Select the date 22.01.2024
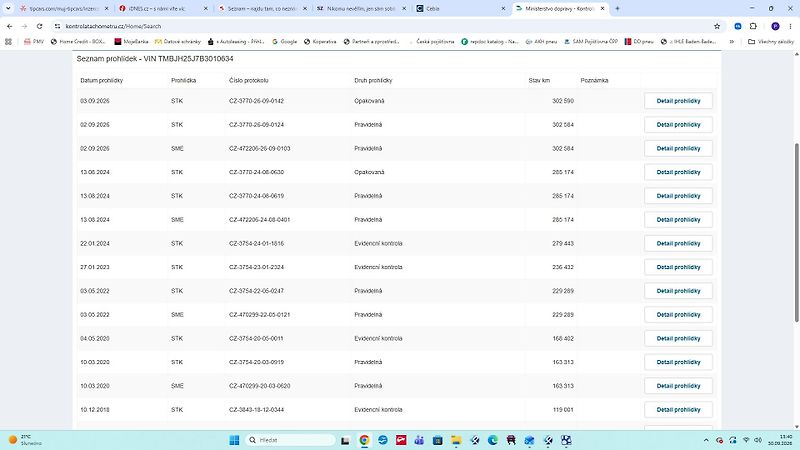The width and height of the screenshot is (800, 450). click(95, 243)
